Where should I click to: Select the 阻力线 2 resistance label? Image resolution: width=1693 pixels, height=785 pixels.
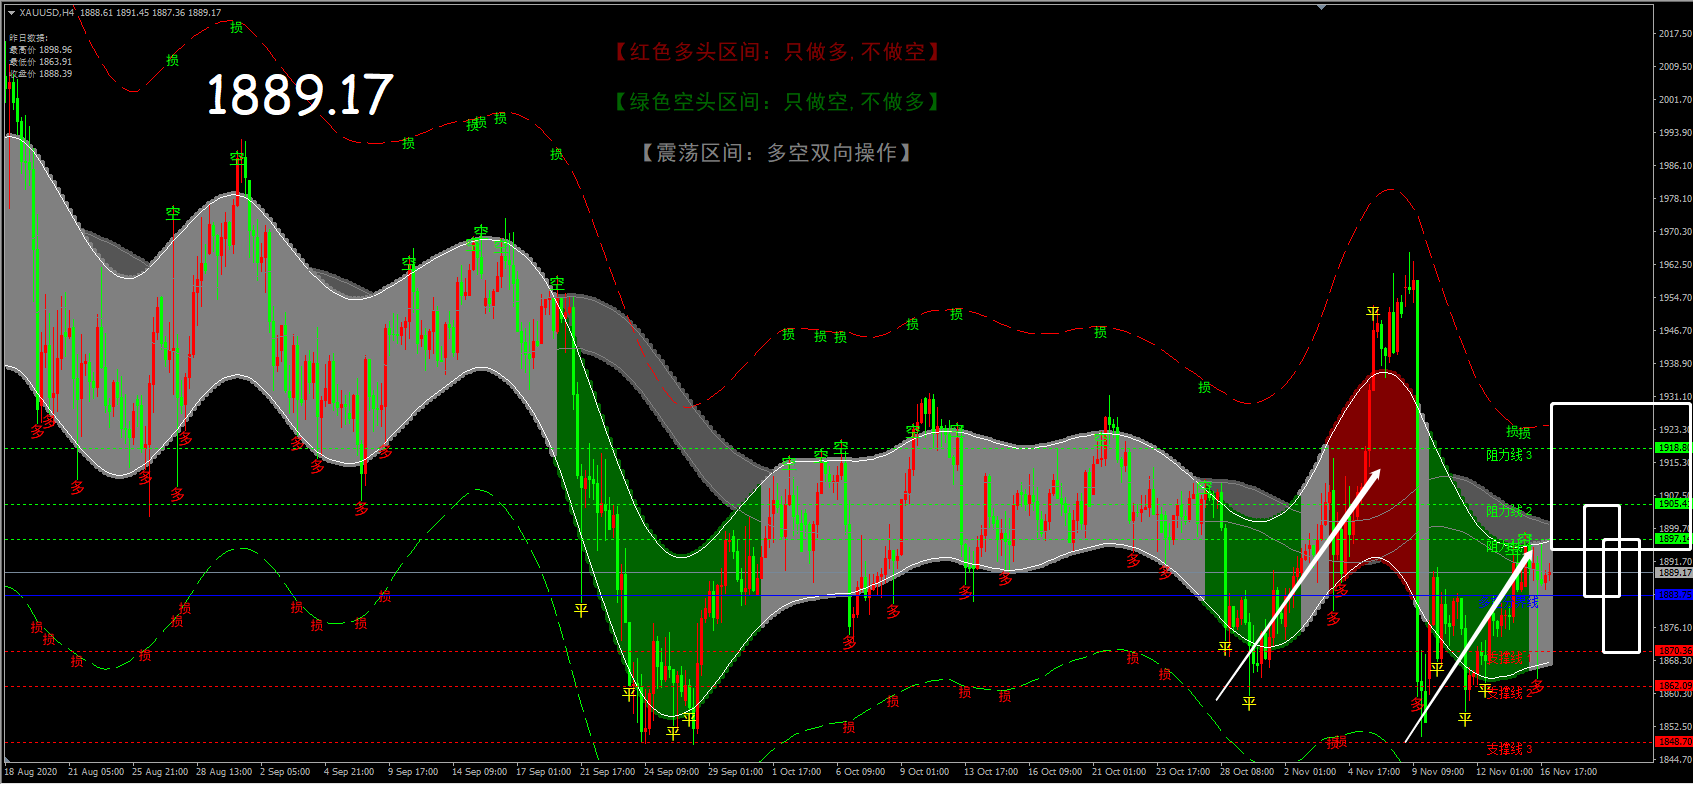[1509, 511]
